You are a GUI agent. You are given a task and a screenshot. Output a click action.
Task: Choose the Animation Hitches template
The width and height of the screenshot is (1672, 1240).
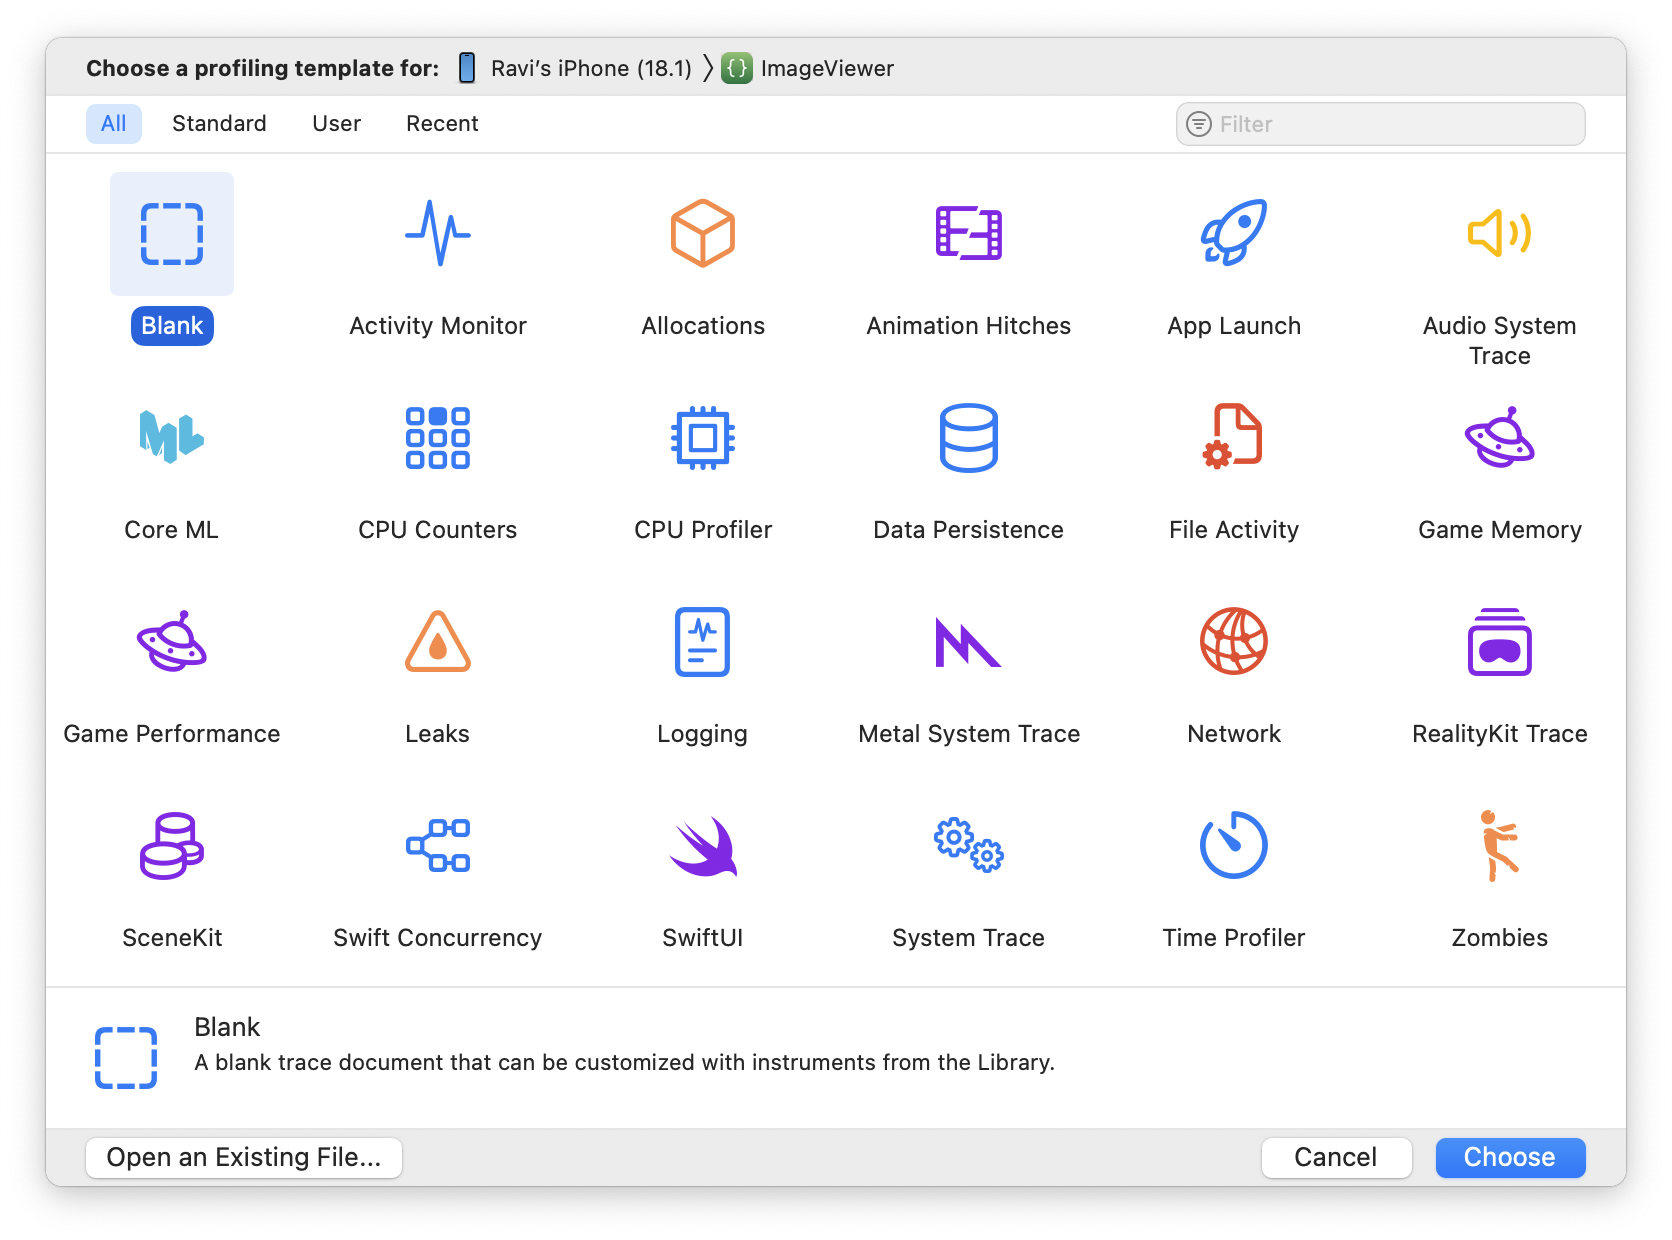967,262
